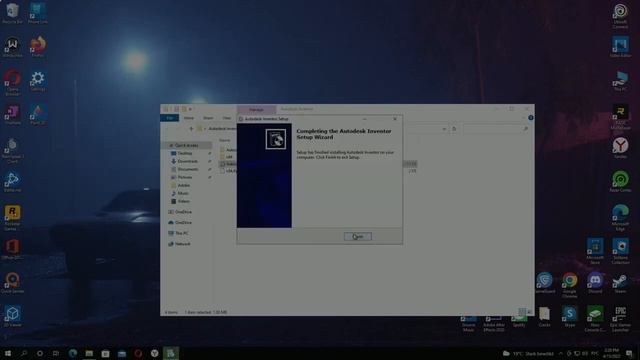Open the Video Editor desktop shortcut

tap(620, 47)
